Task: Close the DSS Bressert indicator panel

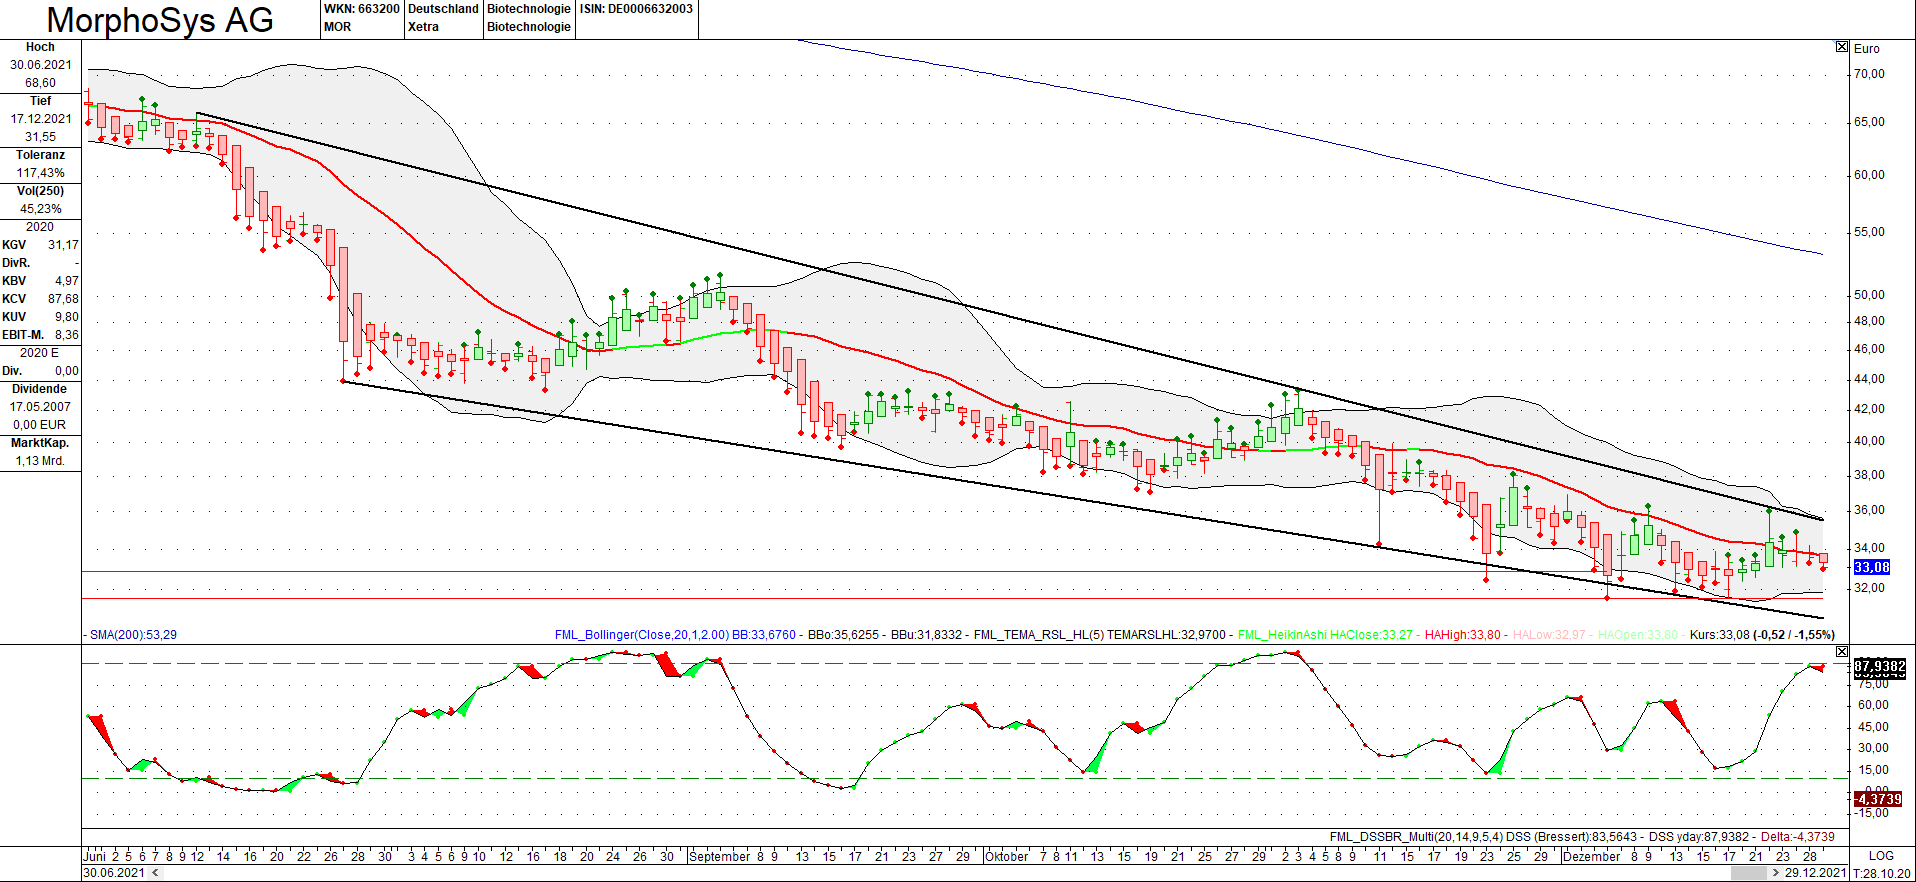Action: click(1842, 652)
